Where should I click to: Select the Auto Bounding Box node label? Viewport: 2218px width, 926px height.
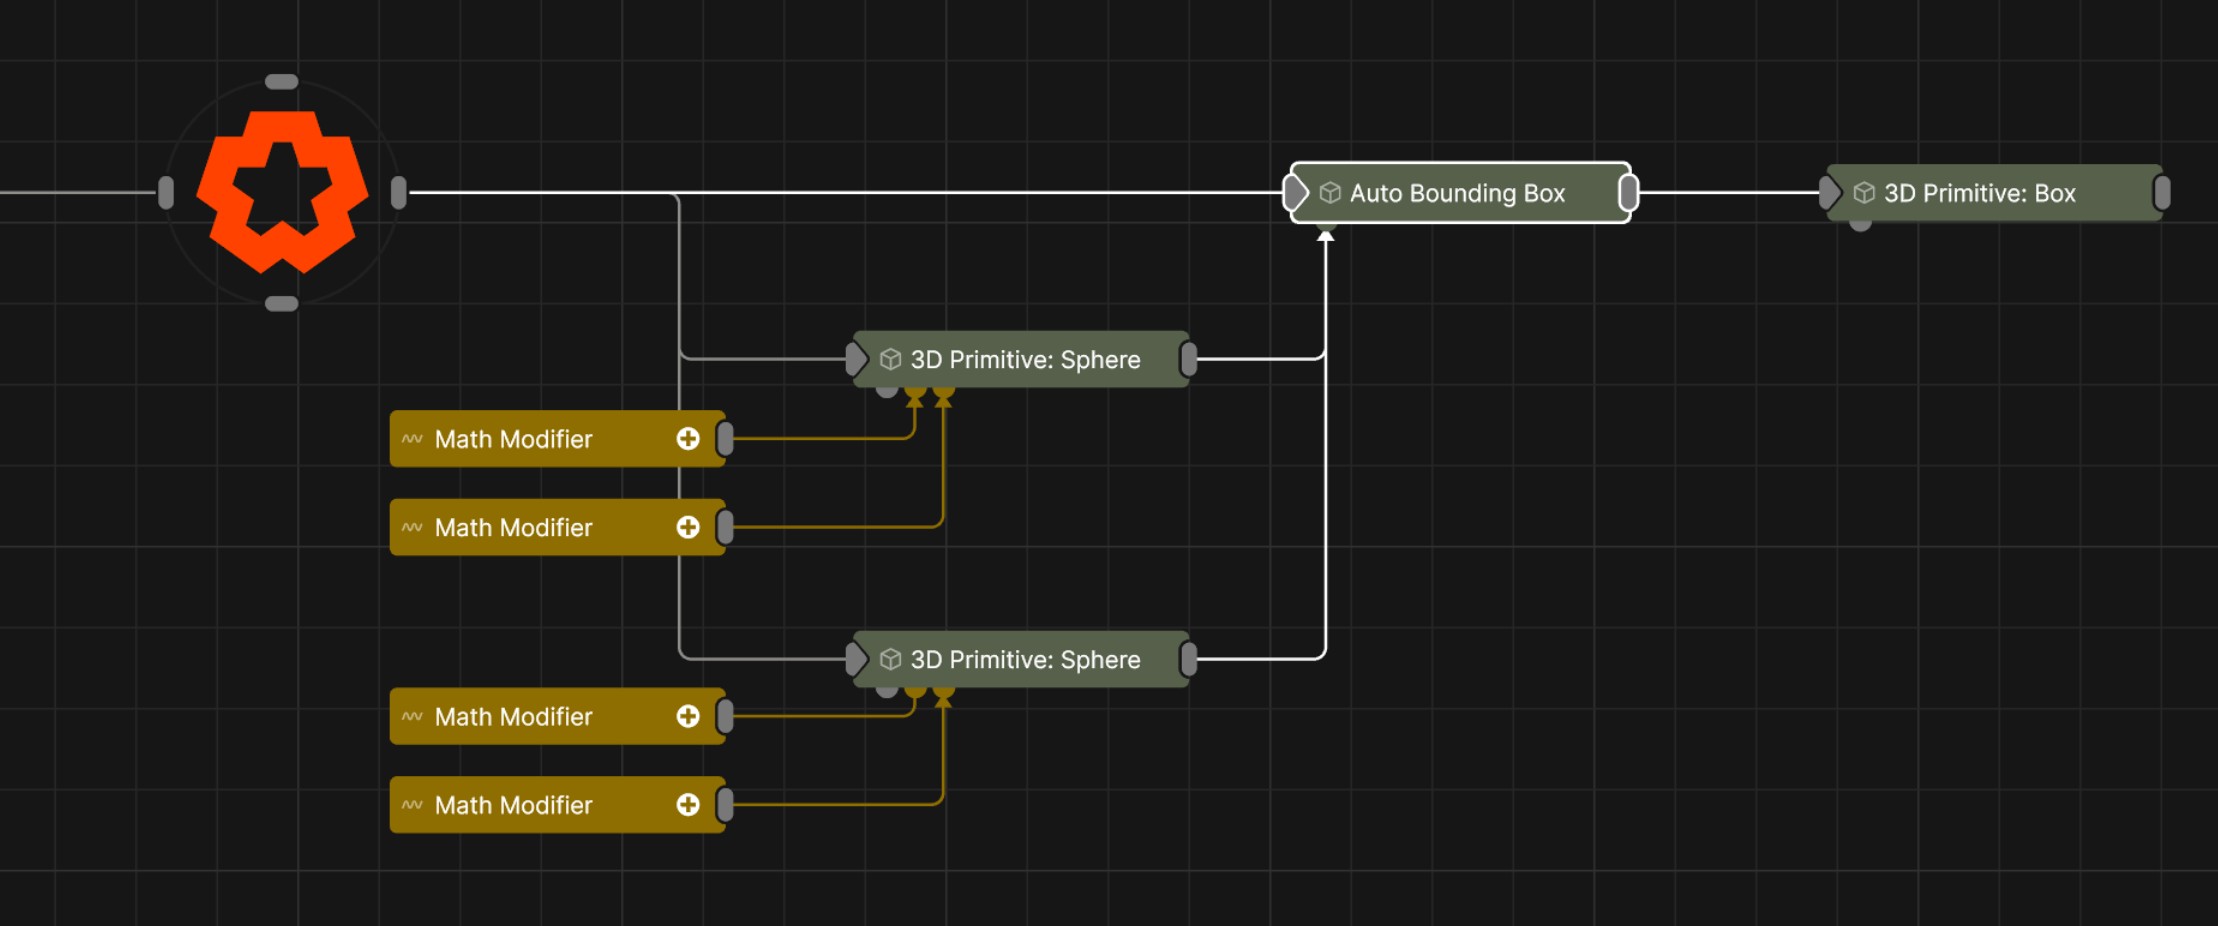coord(1457,193)
